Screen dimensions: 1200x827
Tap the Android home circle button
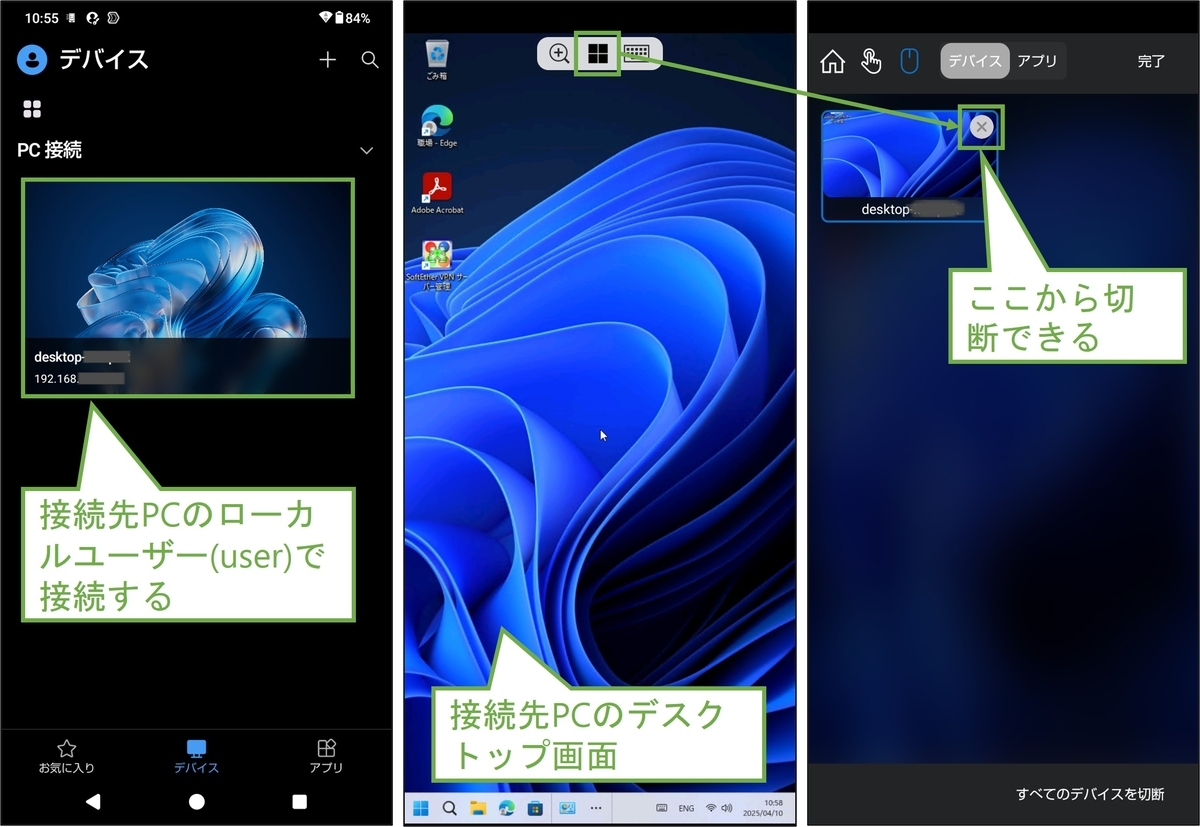tap(197, 801)
